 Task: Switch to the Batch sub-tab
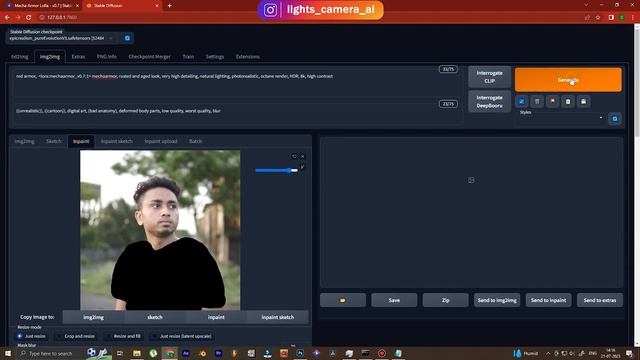coord(195,141)
